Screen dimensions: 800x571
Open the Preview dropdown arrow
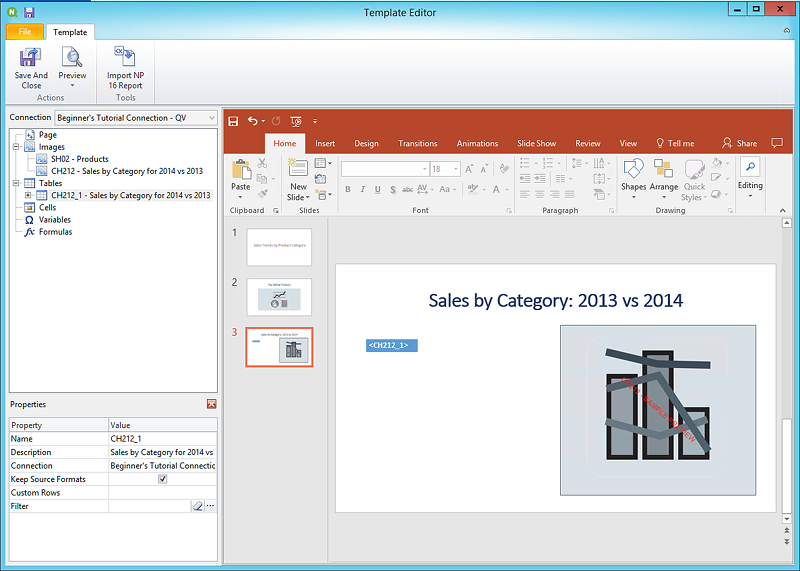pyautogui.click(x=72, y=86)
